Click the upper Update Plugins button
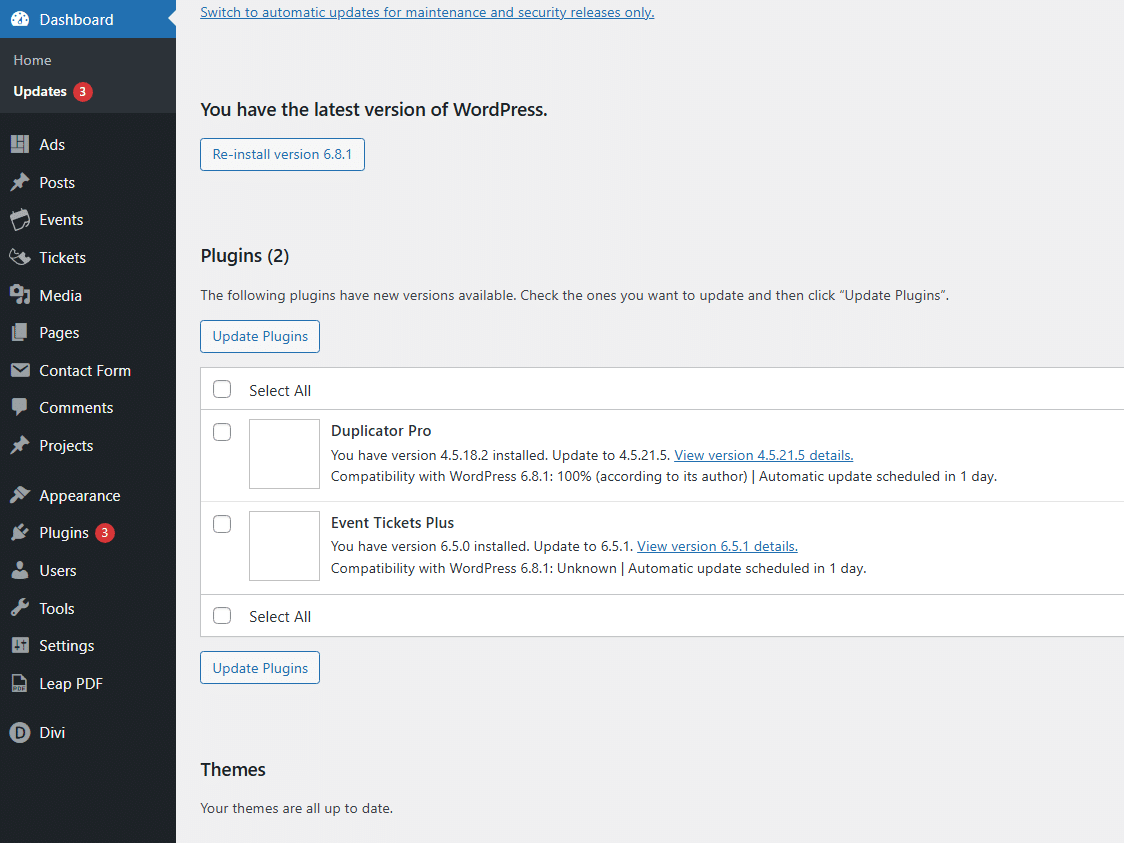1124x843 pixels. [x=260, y=336]
